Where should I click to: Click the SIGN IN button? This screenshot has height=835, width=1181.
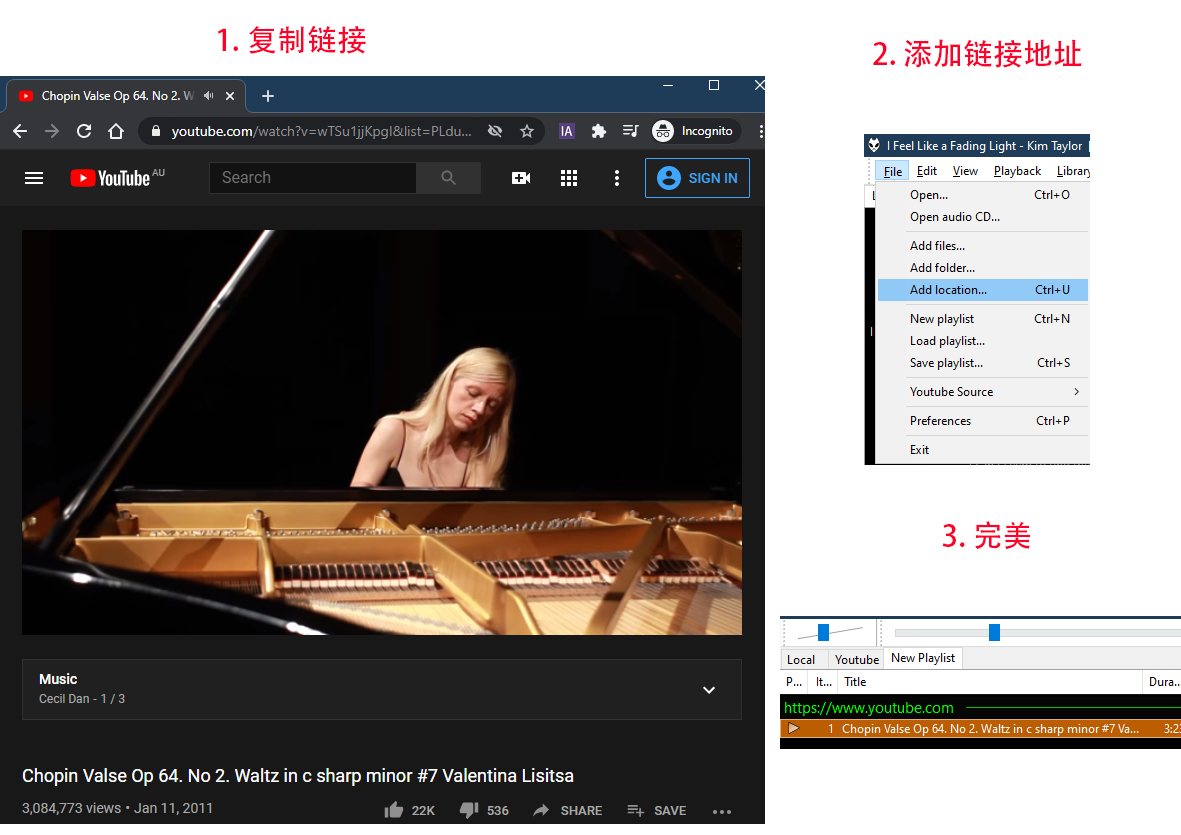click(x=697, y=177)
